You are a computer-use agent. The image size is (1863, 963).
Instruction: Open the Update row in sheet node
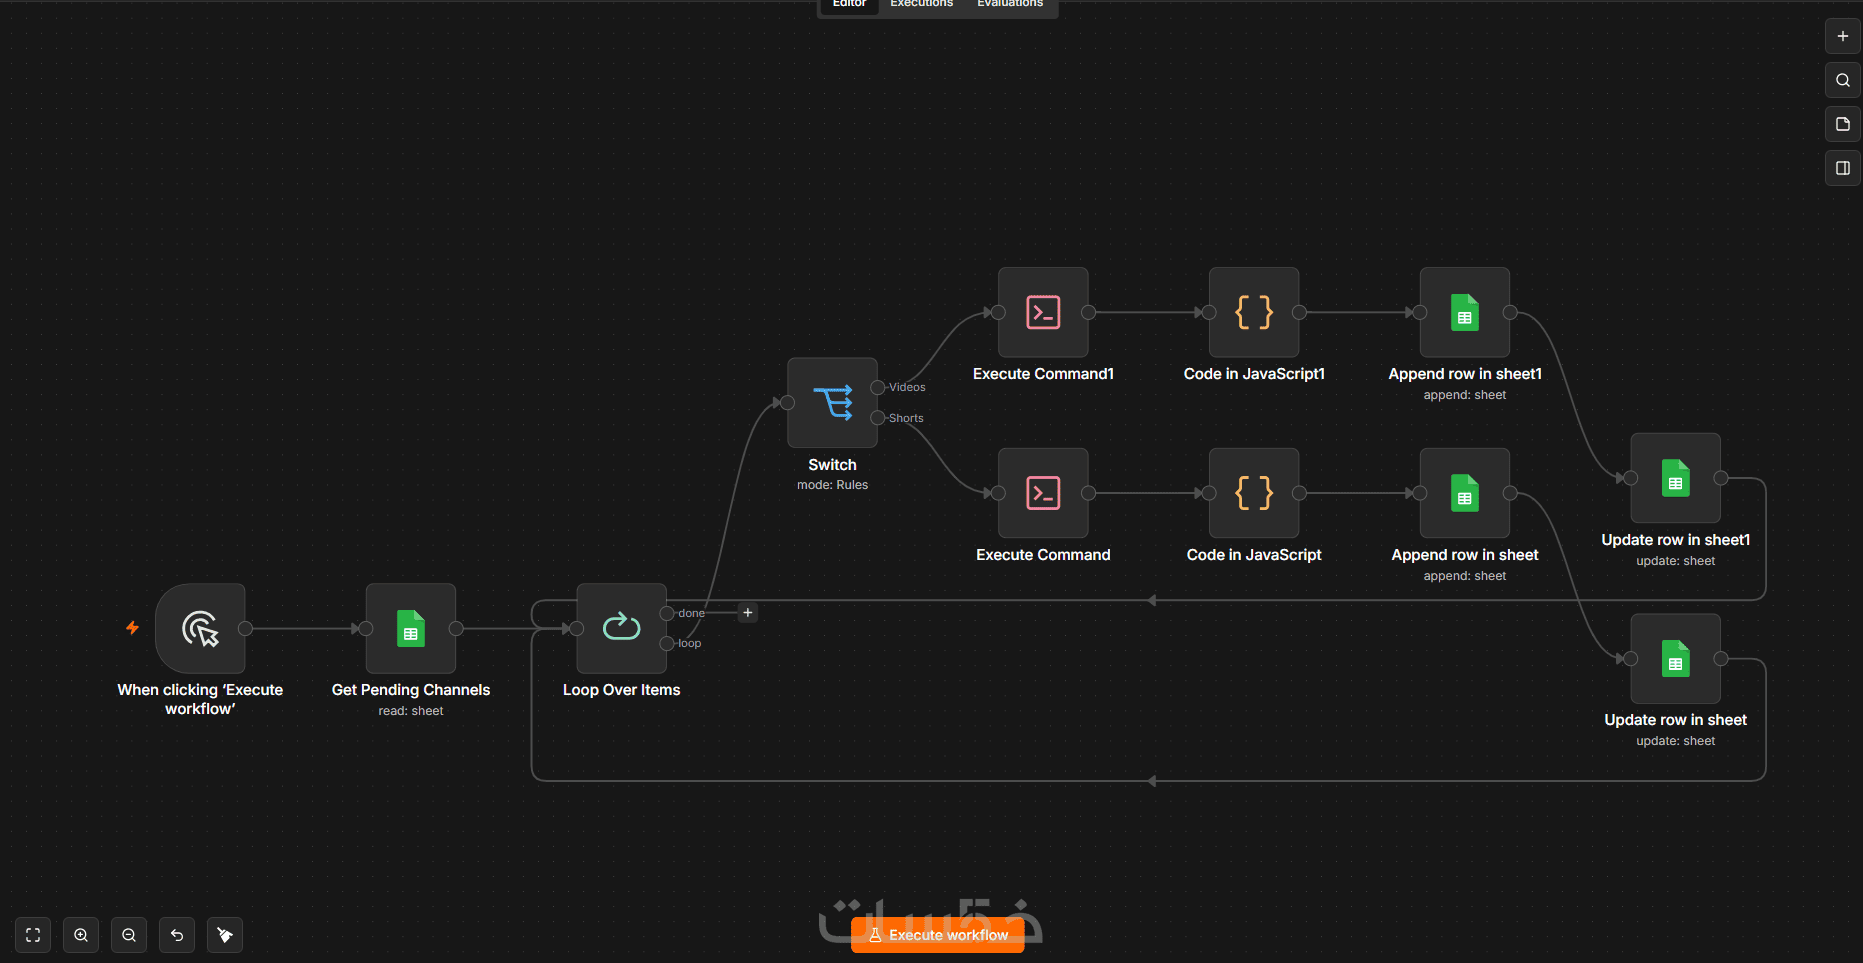coord(1676,658)
